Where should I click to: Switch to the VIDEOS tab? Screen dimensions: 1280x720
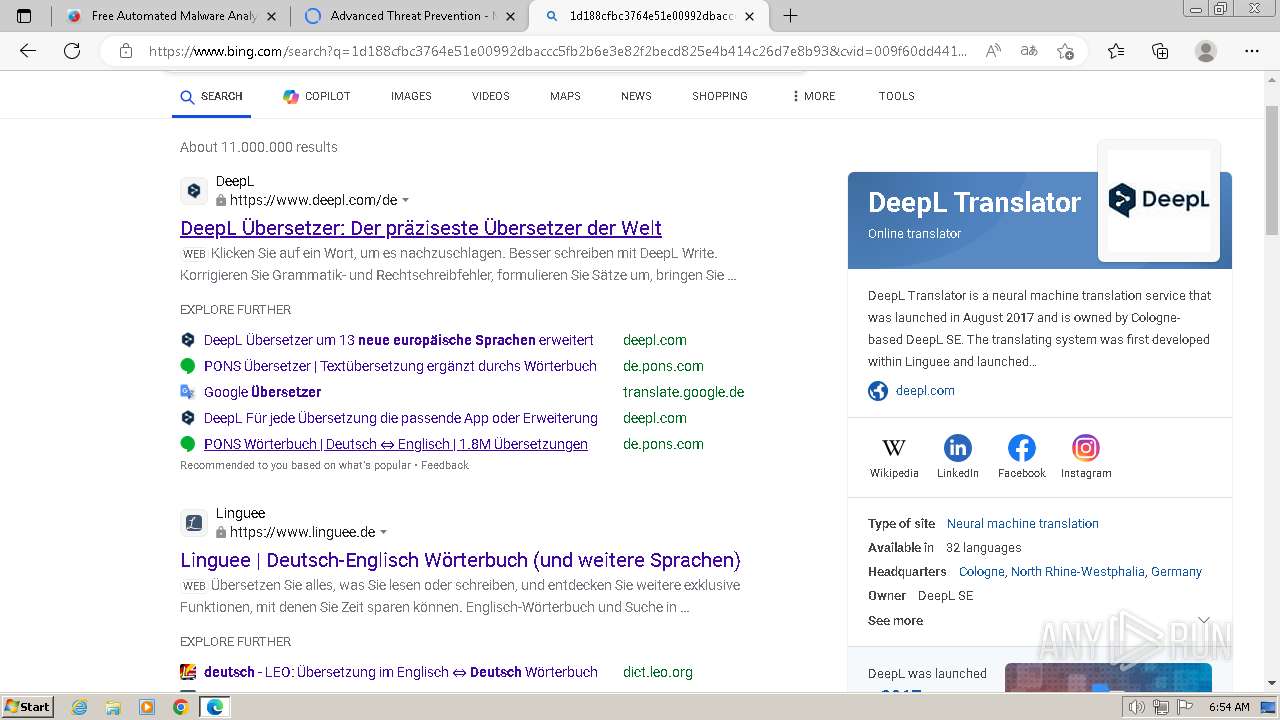click(491, 96)
